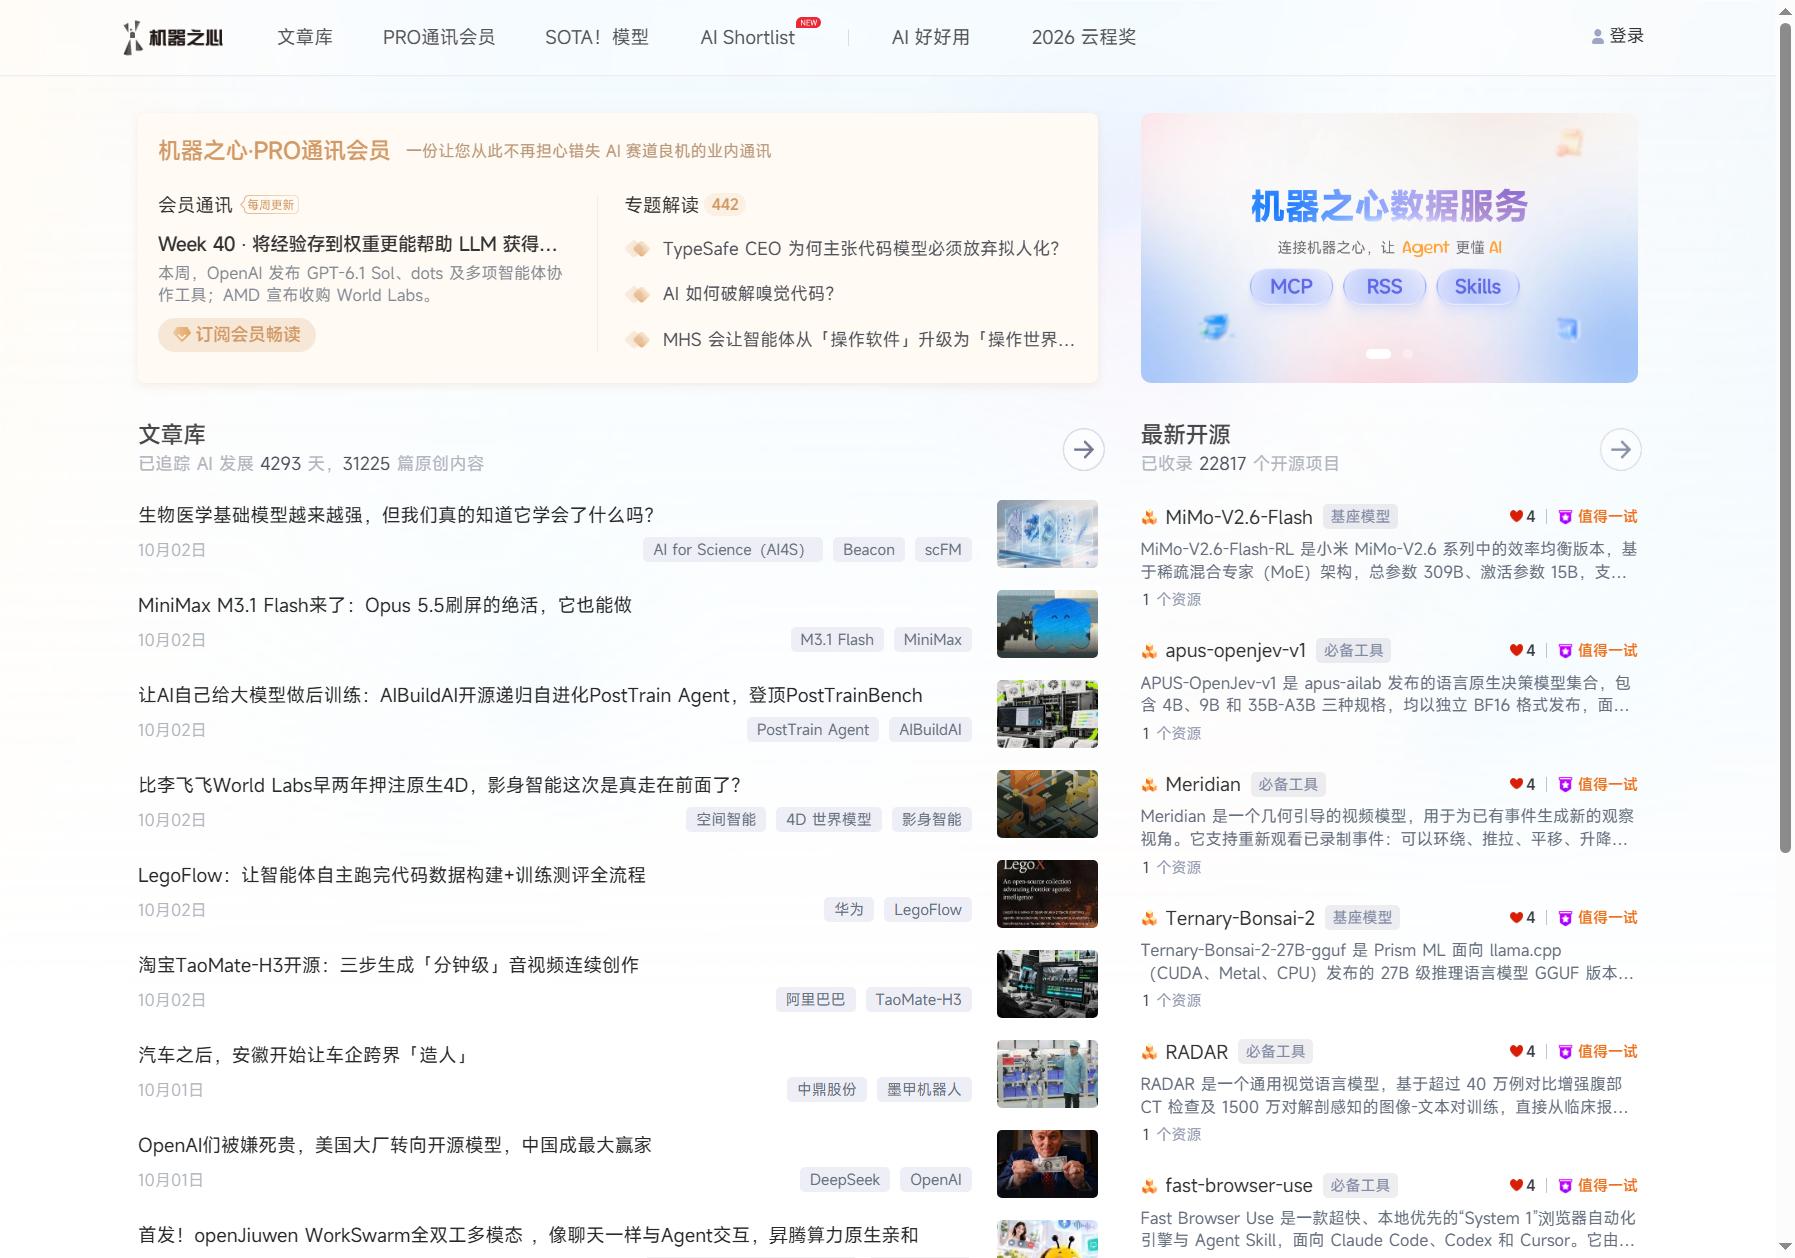
Task: Click the AI for Science (AI4S) tag
Action: pyautogui.click(x=732, y=550)
